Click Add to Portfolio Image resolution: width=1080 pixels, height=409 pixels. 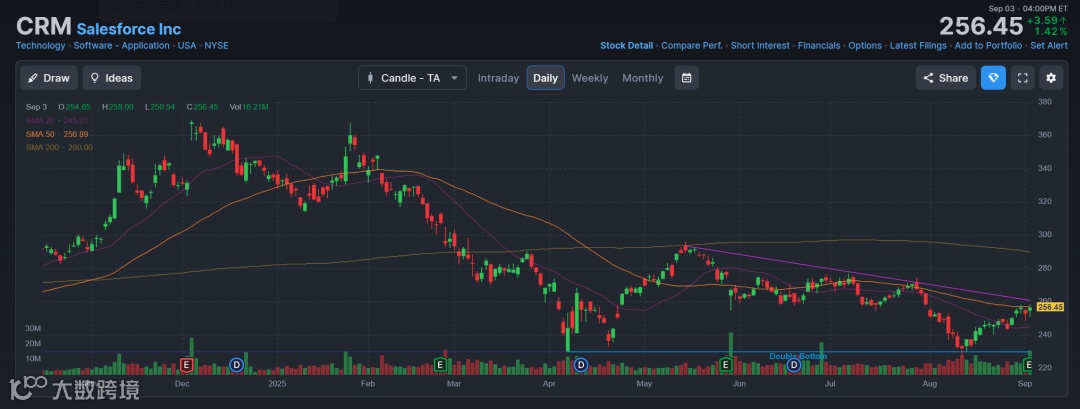[988, 45]
